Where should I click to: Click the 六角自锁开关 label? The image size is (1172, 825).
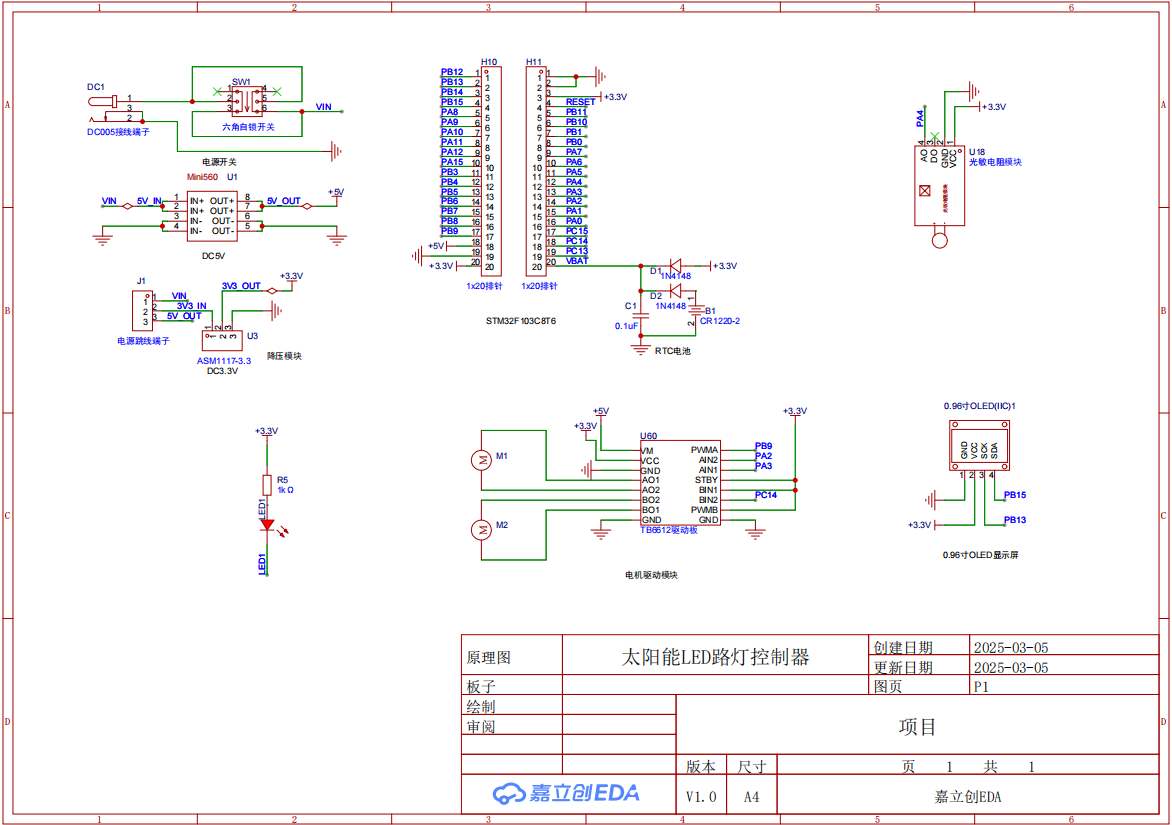[x=248, y=127]
